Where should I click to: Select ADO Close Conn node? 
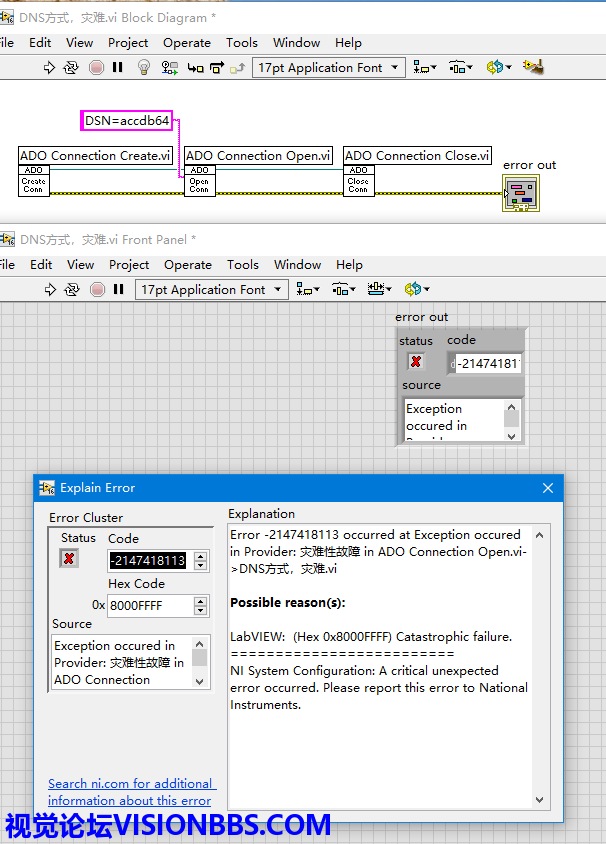click(x=358, y=181)
